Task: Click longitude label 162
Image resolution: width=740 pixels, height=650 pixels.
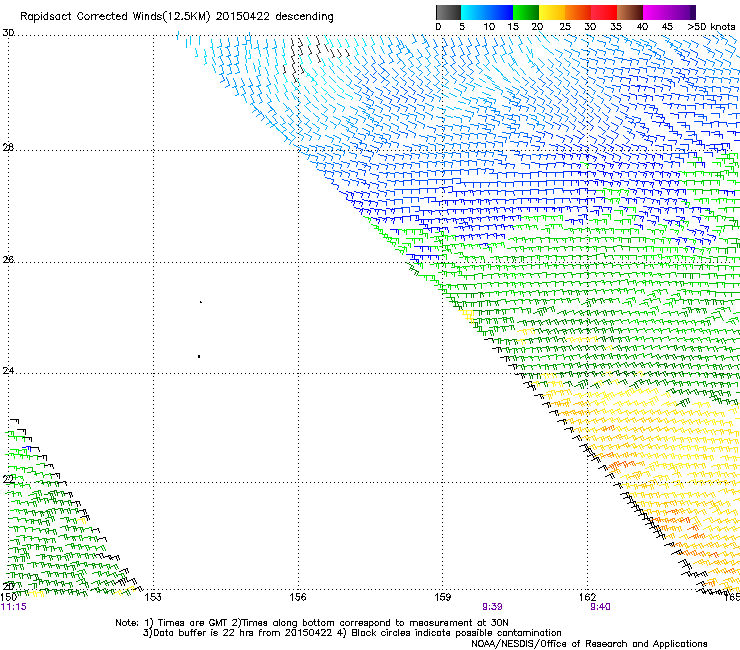Action: point(588,597)
